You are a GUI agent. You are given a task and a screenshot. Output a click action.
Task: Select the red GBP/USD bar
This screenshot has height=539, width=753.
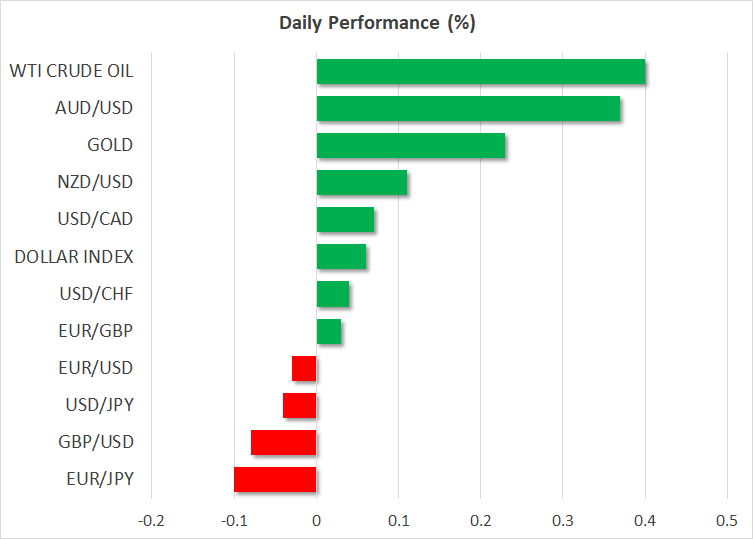[x=284, y=442]
